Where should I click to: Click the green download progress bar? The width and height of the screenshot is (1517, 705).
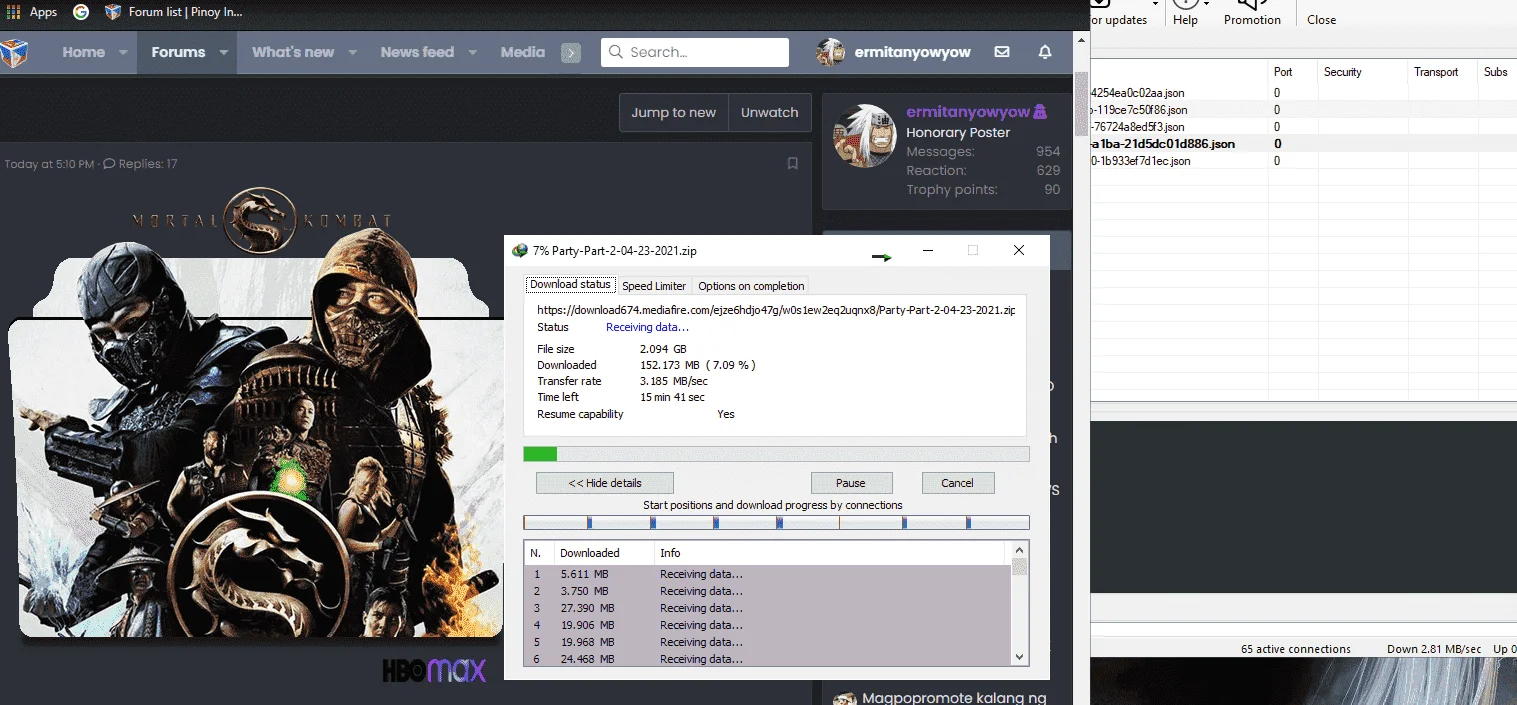click(x=776, y=454)
